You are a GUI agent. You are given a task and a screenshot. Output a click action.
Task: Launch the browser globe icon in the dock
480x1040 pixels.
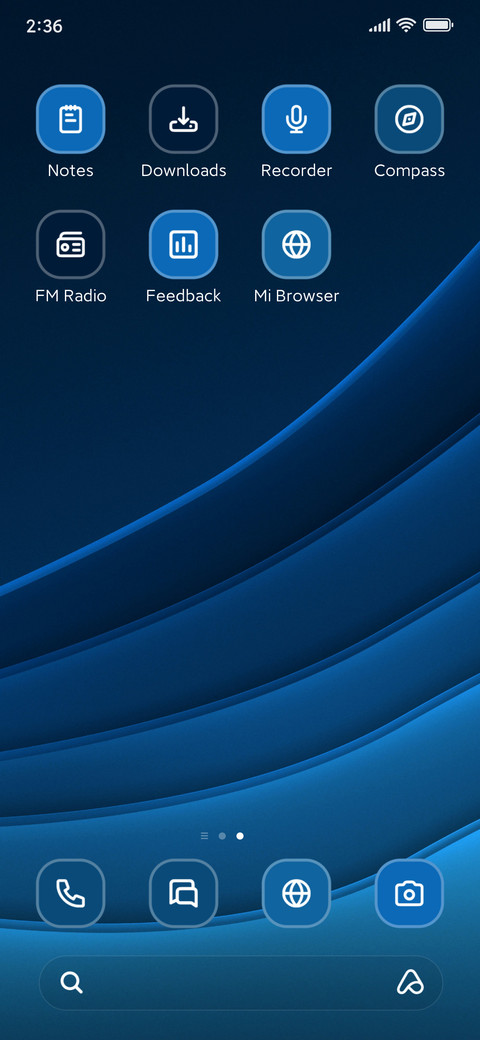[296, 893]
